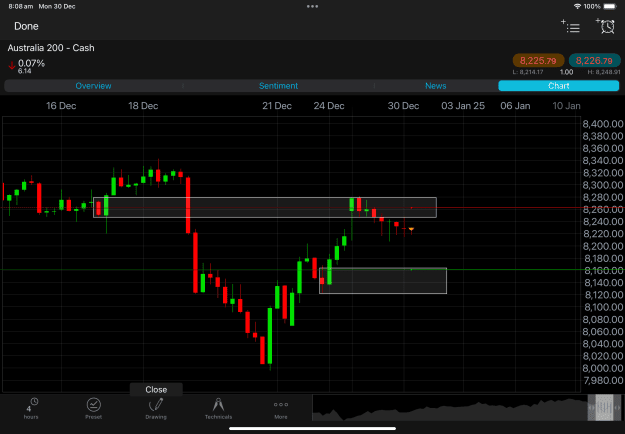Click the Australia 200 - Cash title

pos(51,48)
